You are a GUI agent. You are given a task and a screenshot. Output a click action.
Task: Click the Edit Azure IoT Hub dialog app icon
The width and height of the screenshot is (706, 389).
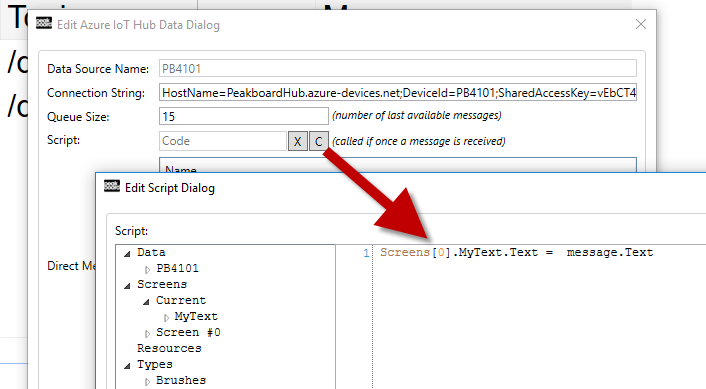click(44, 23)
